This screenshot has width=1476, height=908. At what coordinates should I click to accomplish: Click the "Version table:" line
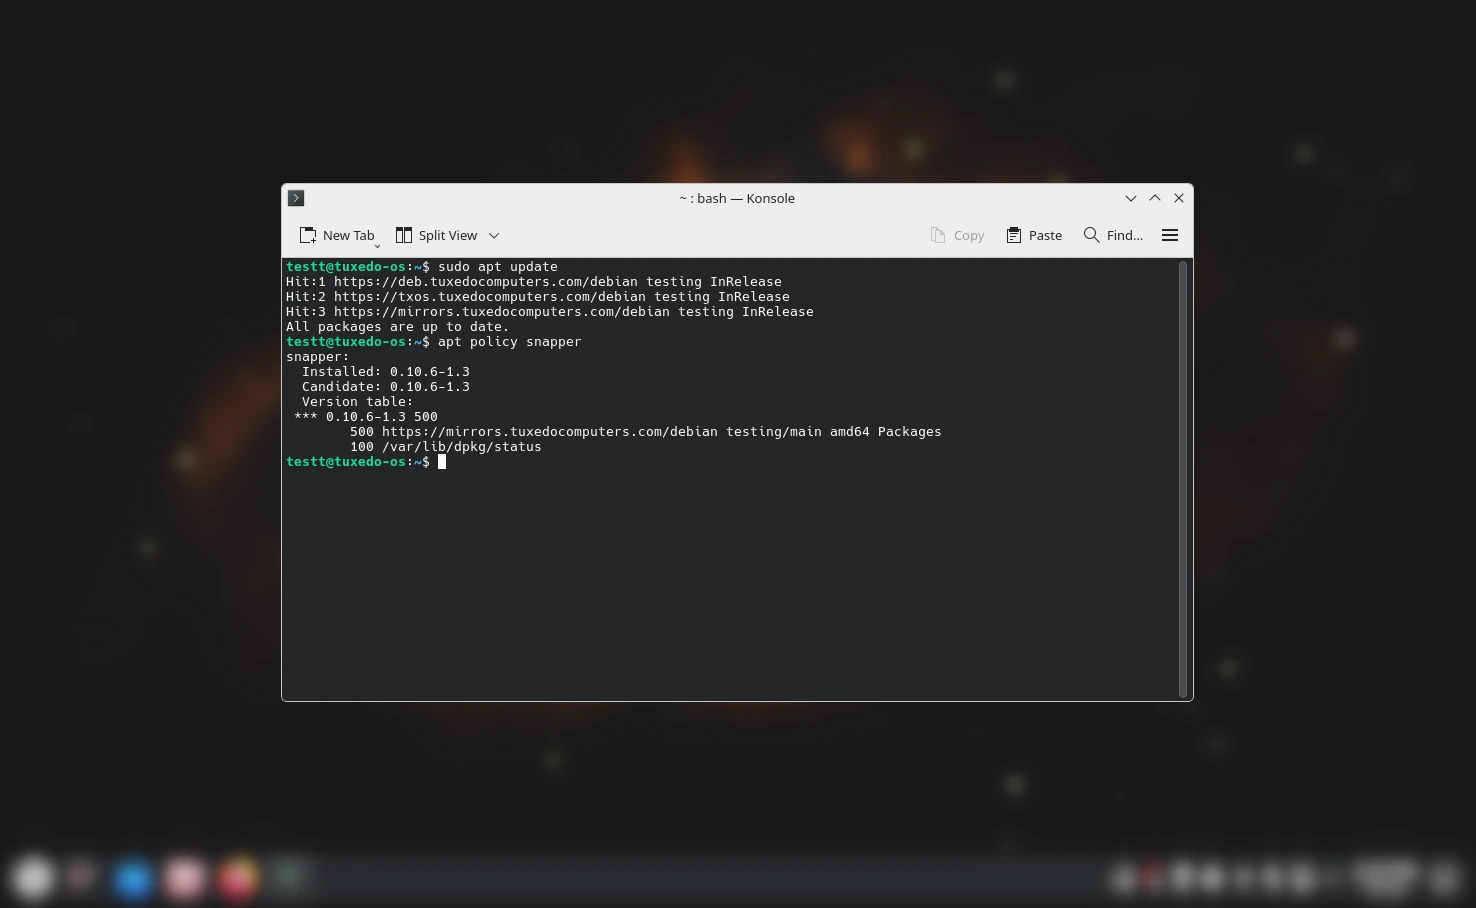point(358,402)
